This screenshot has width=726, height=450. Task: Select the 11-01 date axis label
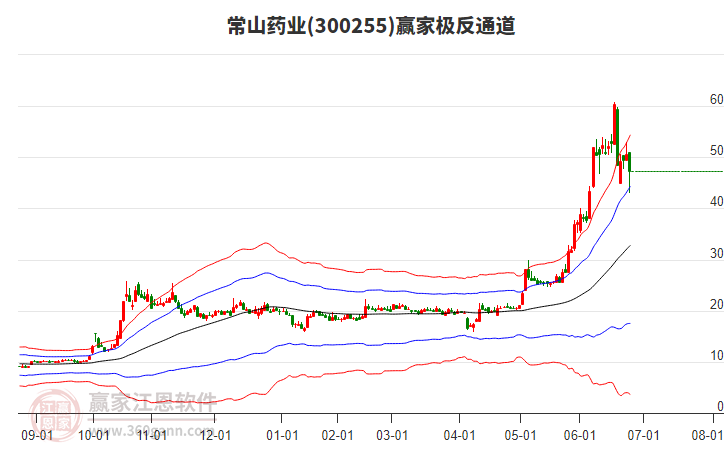152,436
